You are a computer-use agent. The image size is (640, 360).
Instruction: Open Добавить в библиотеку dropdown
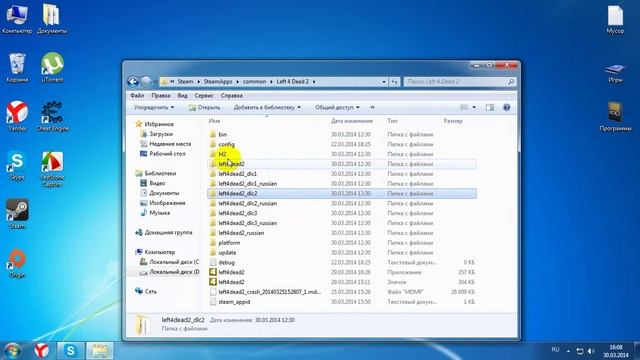267,107
